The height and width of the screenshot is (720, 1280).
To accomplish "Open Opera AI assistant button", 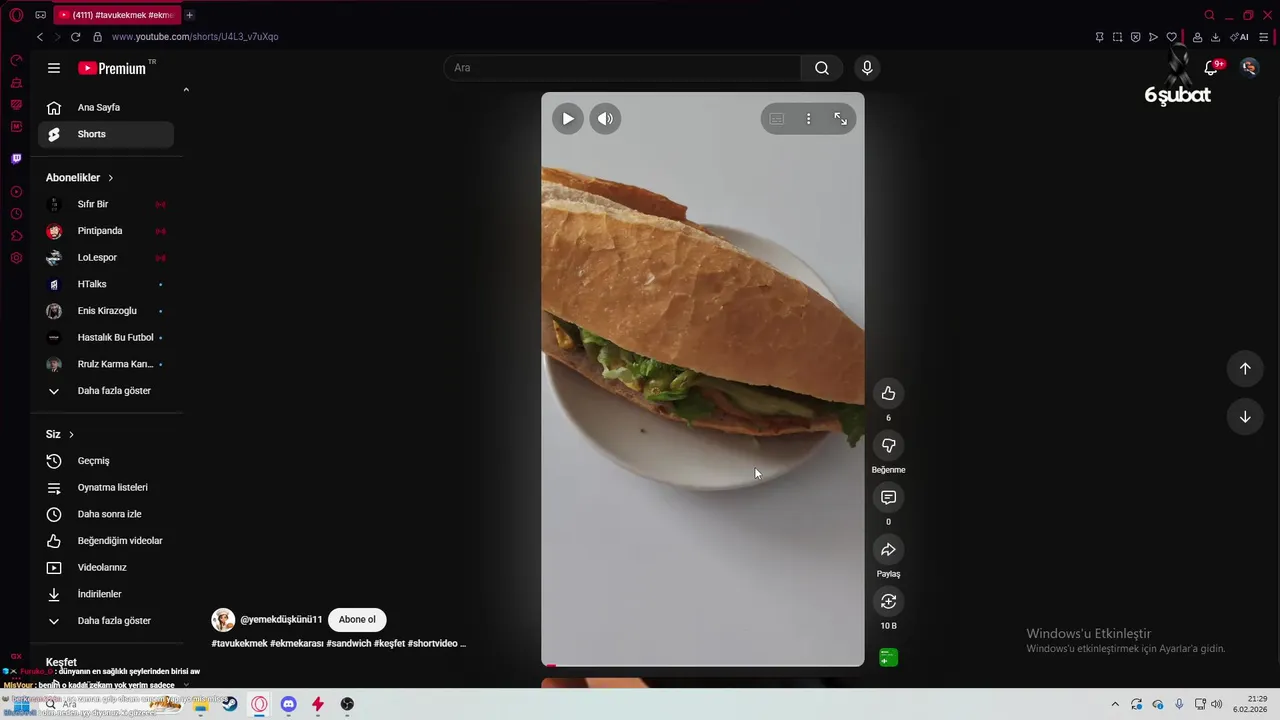I will click(x=1240, y=37).
